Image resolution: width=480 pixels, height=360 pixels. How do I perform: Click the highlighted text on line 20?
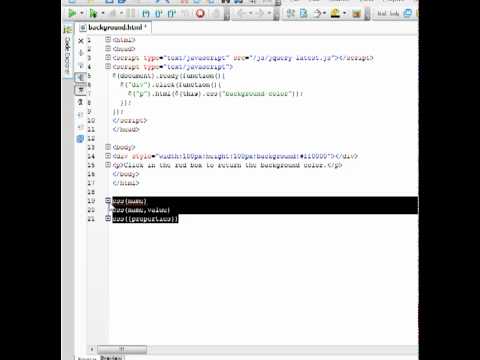point(141,210)
